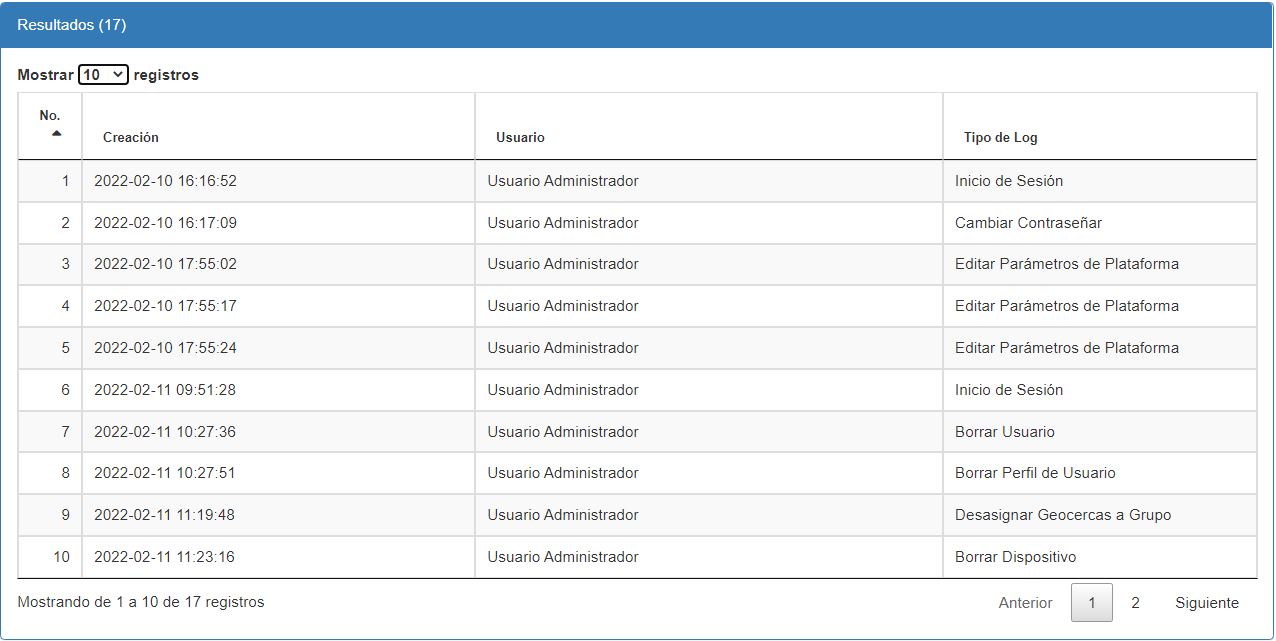Select row number 5 cell
Screen dimensions: 1276x641
pos(65,348)
